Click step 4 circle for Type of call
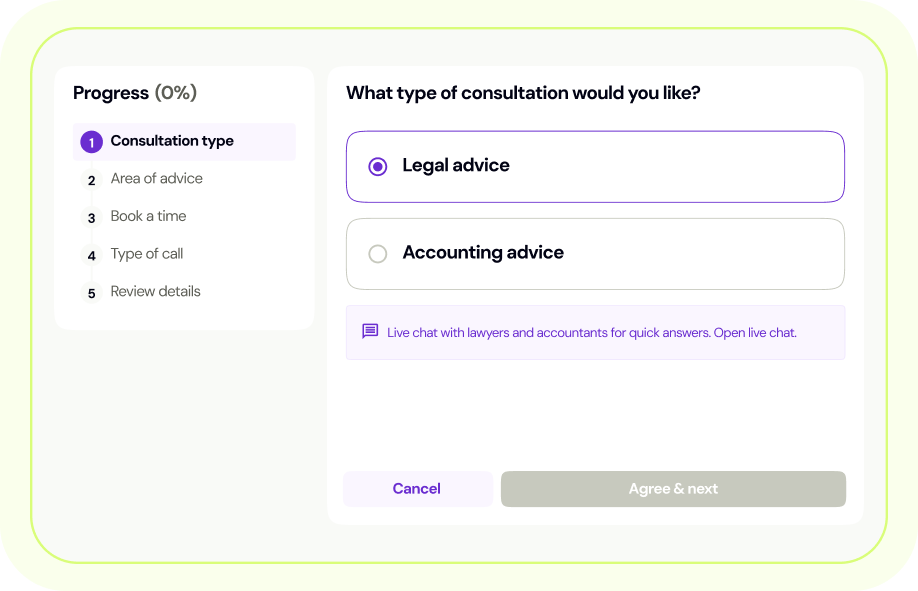The image size is (918, 591). [91, 255]
